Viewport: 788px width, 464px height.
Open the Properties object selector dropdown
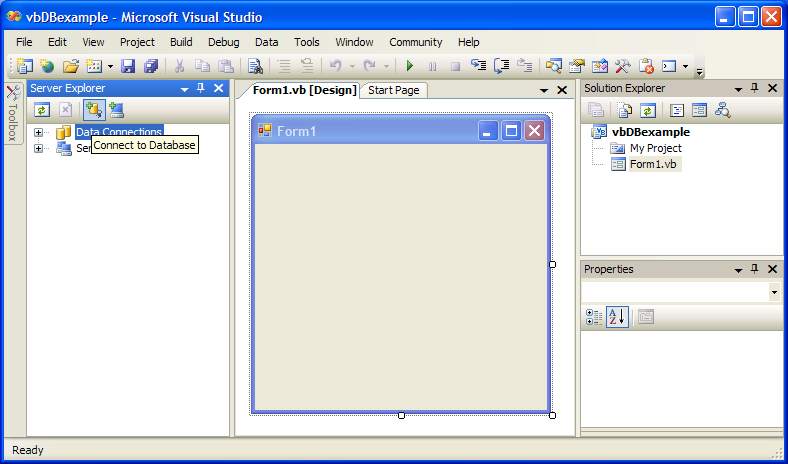(774, 292)
